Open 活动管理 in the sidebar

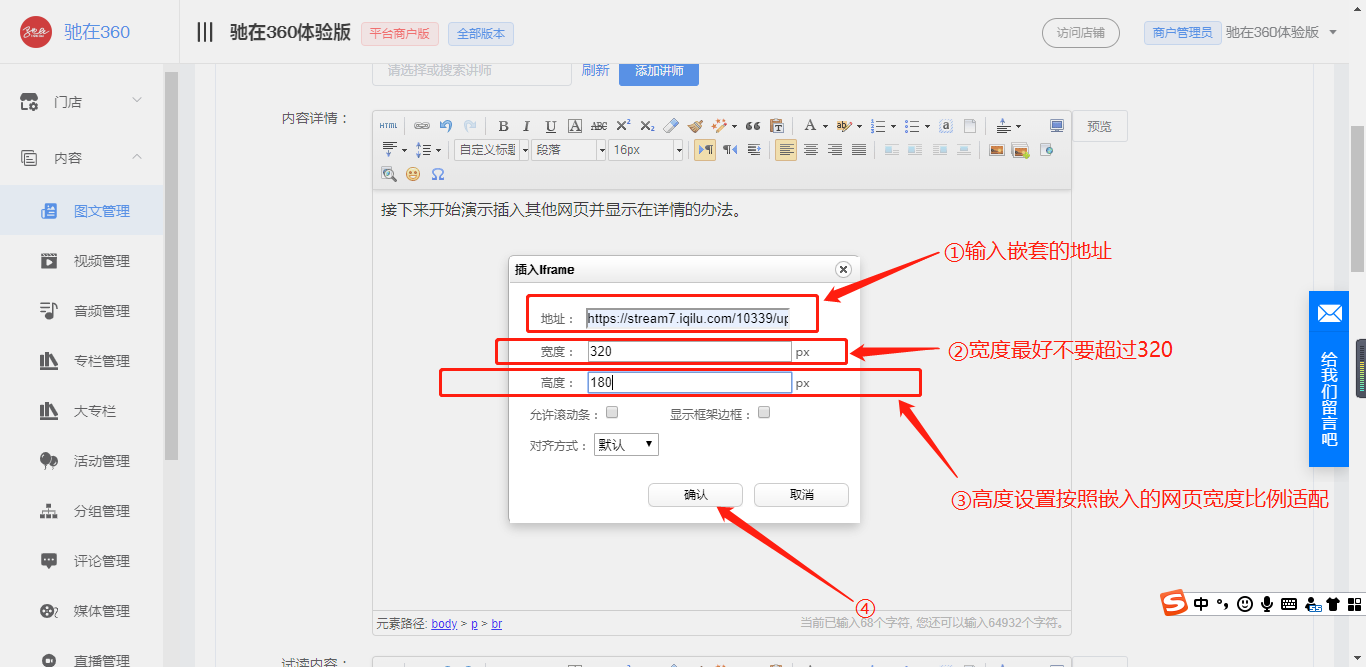coord(82,461)
